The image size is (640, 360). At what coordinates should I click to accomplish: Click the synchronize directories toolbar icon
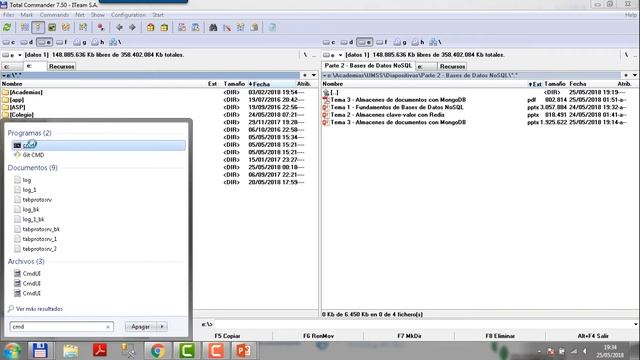240,27
